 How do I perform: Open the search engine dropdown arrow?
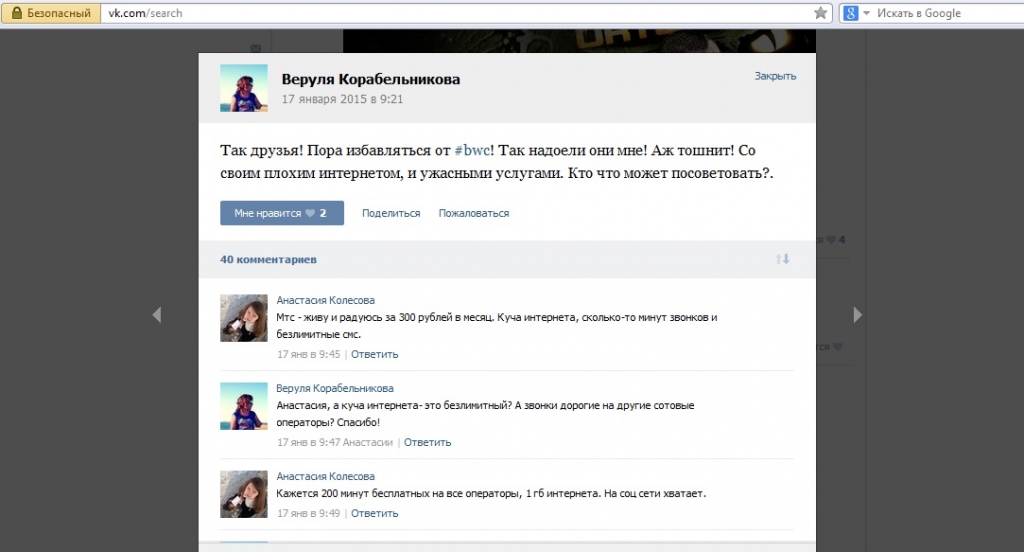click(x=866, y=13)
